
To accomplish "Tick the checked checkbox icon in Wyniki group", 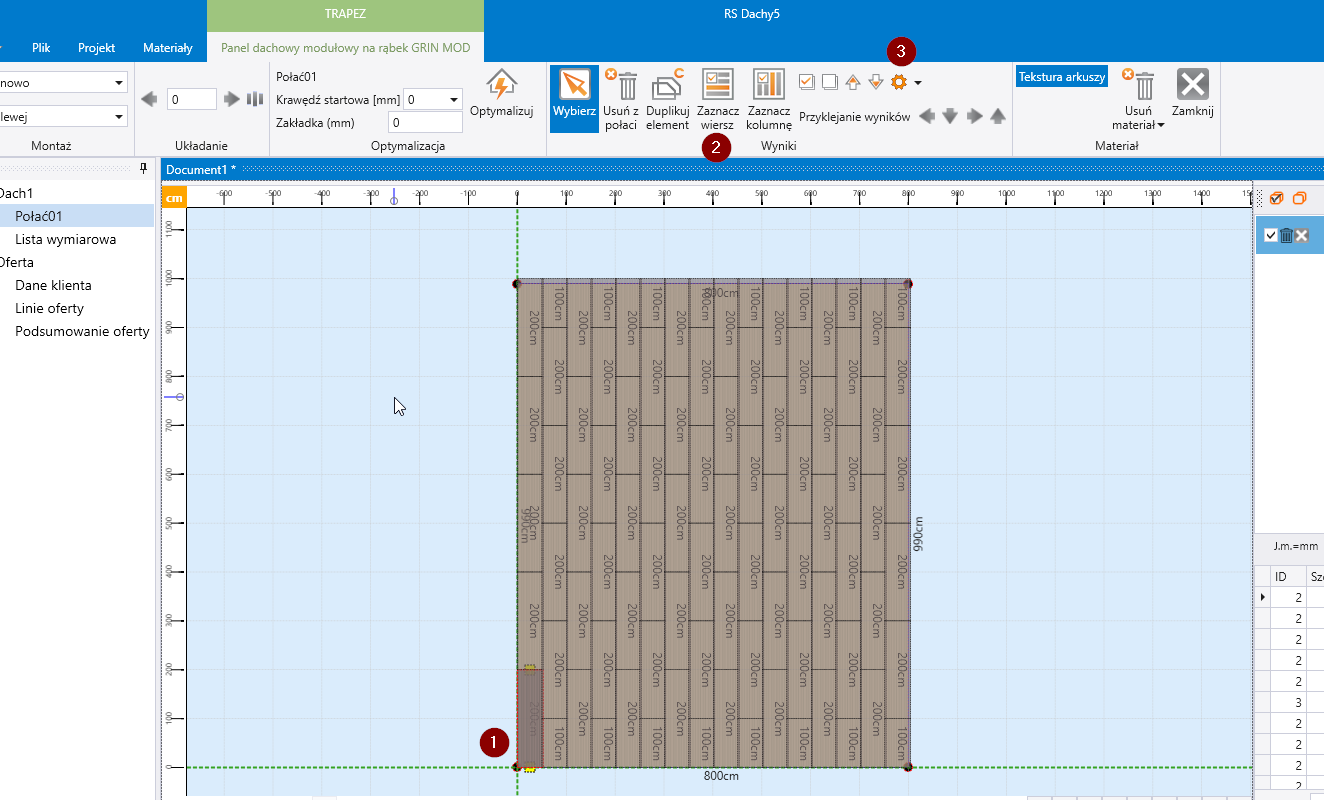I will 807,82.
